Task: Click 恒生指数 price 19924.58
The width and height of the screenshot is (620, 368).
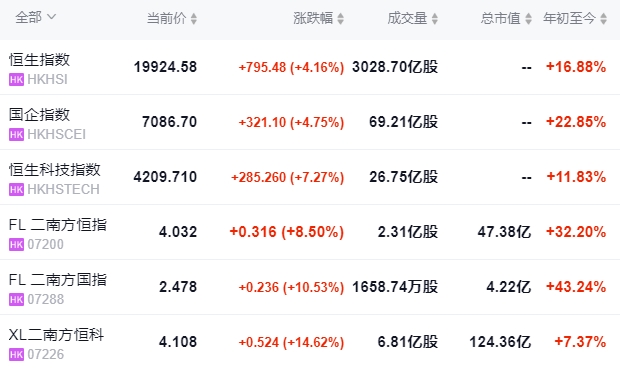Action: tap(165, 67)
